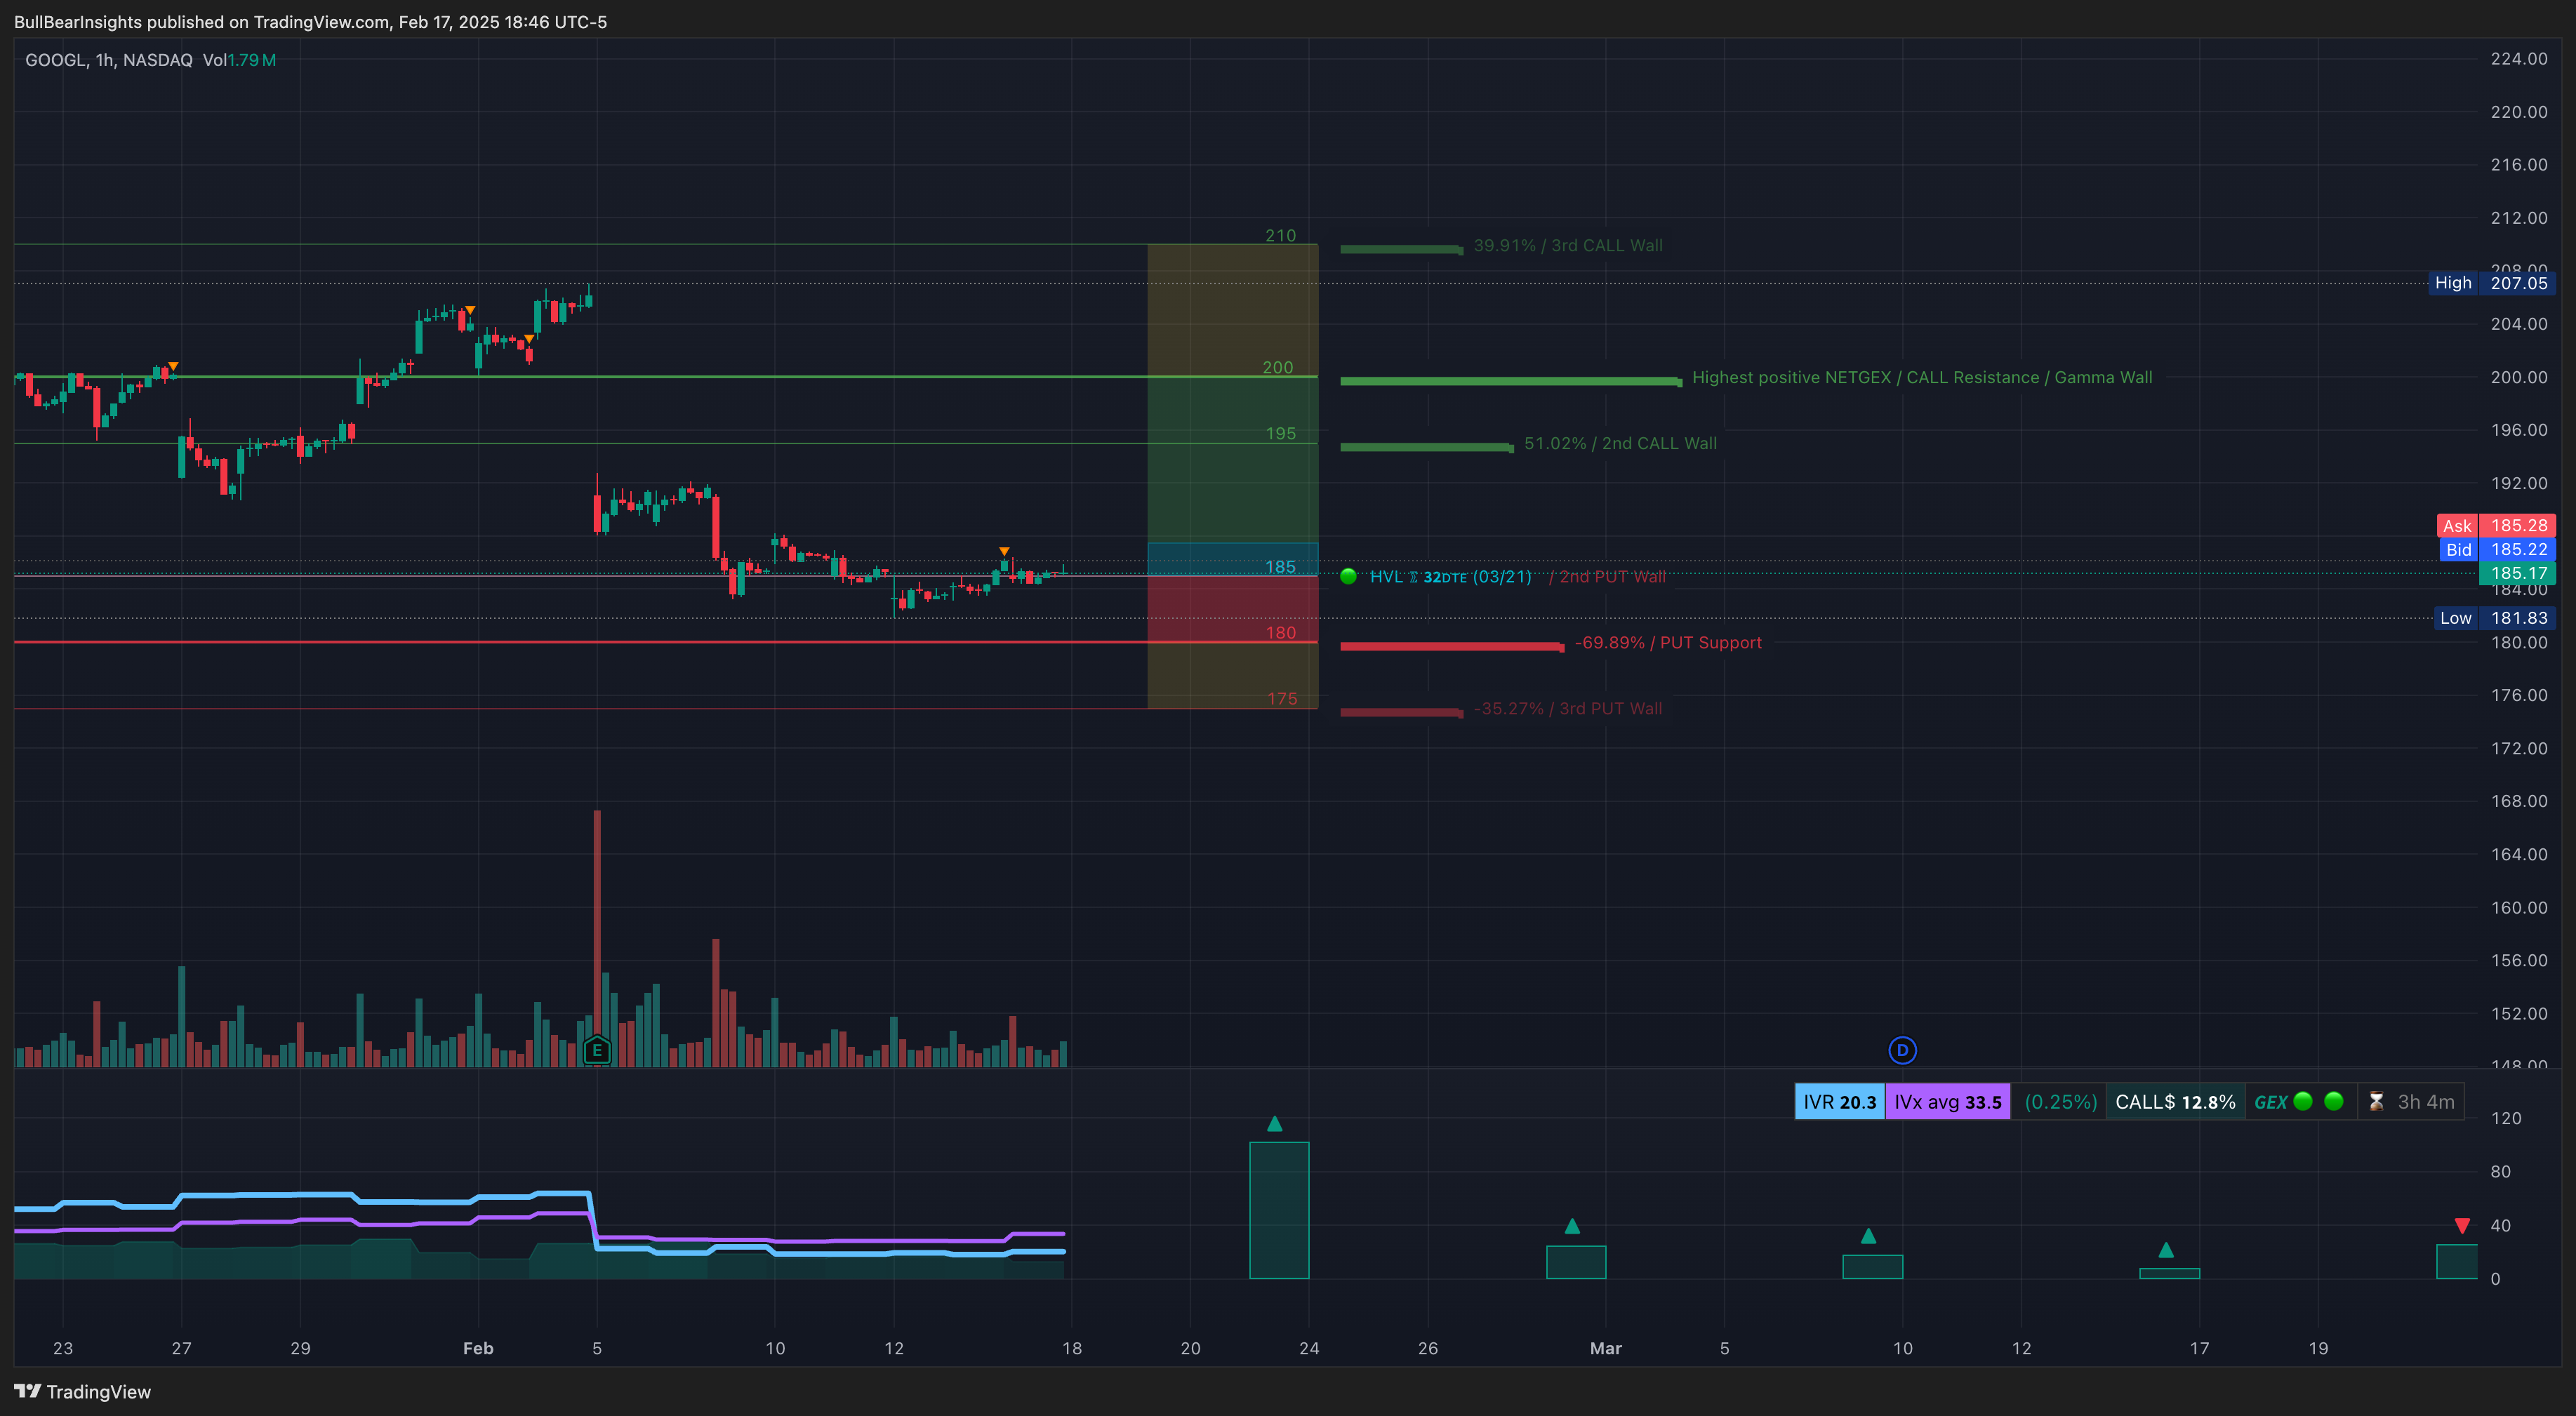Click the 'Highest positive NETGEX' Gamma Wall label
The width and height of the screenshot is (2576, 1416).
point(1922,377)
